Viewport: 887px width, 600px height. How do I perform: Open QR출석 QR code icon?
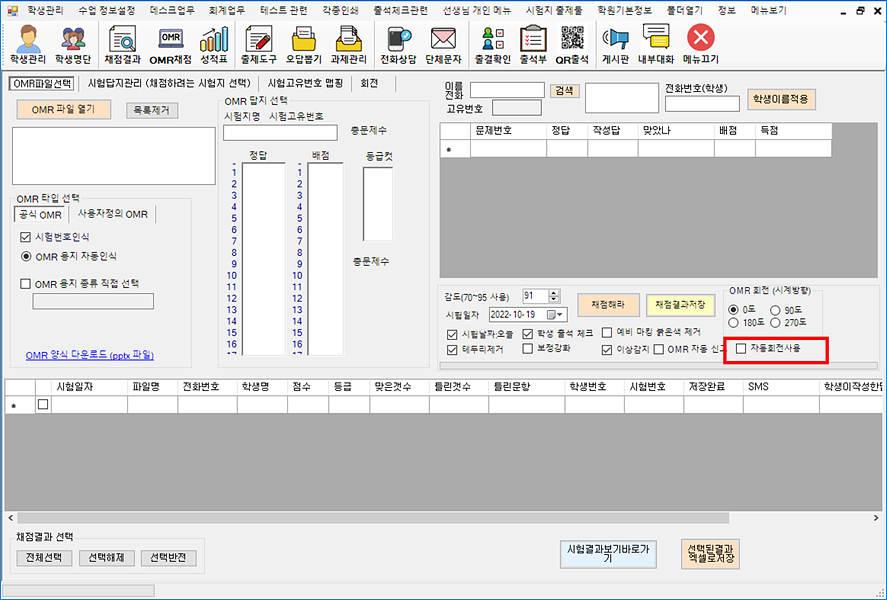pos(572,44)
